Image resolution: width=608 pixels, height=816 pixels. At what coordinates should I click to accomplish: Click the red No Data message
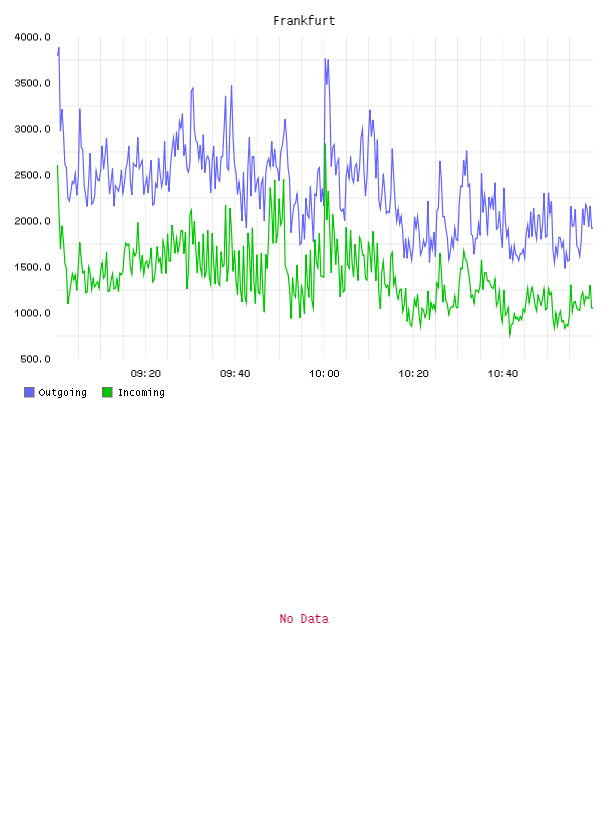click(304, 619)
